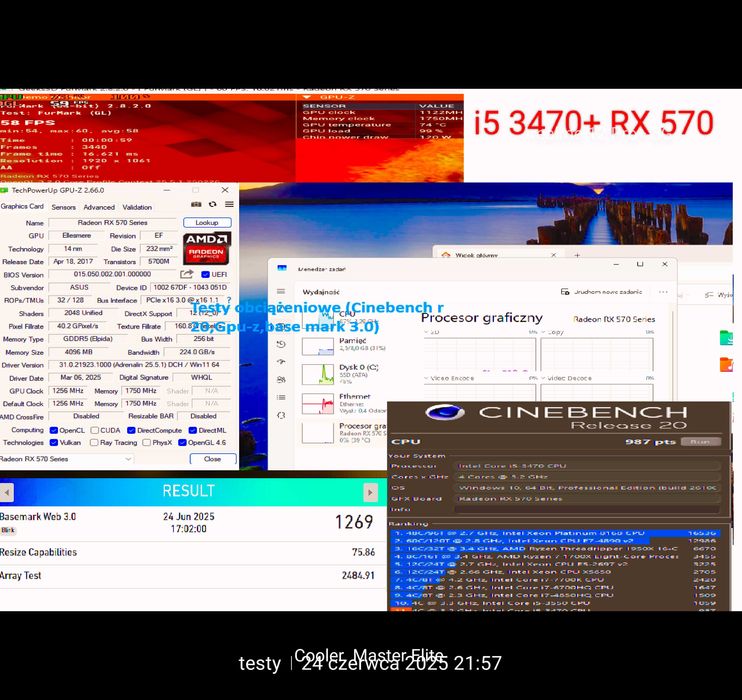The width and height of the screenshot is (742, 700).
Task: Open the Video Decode graph dropdown
Action: pyautogui.click(x=543, y=378)
